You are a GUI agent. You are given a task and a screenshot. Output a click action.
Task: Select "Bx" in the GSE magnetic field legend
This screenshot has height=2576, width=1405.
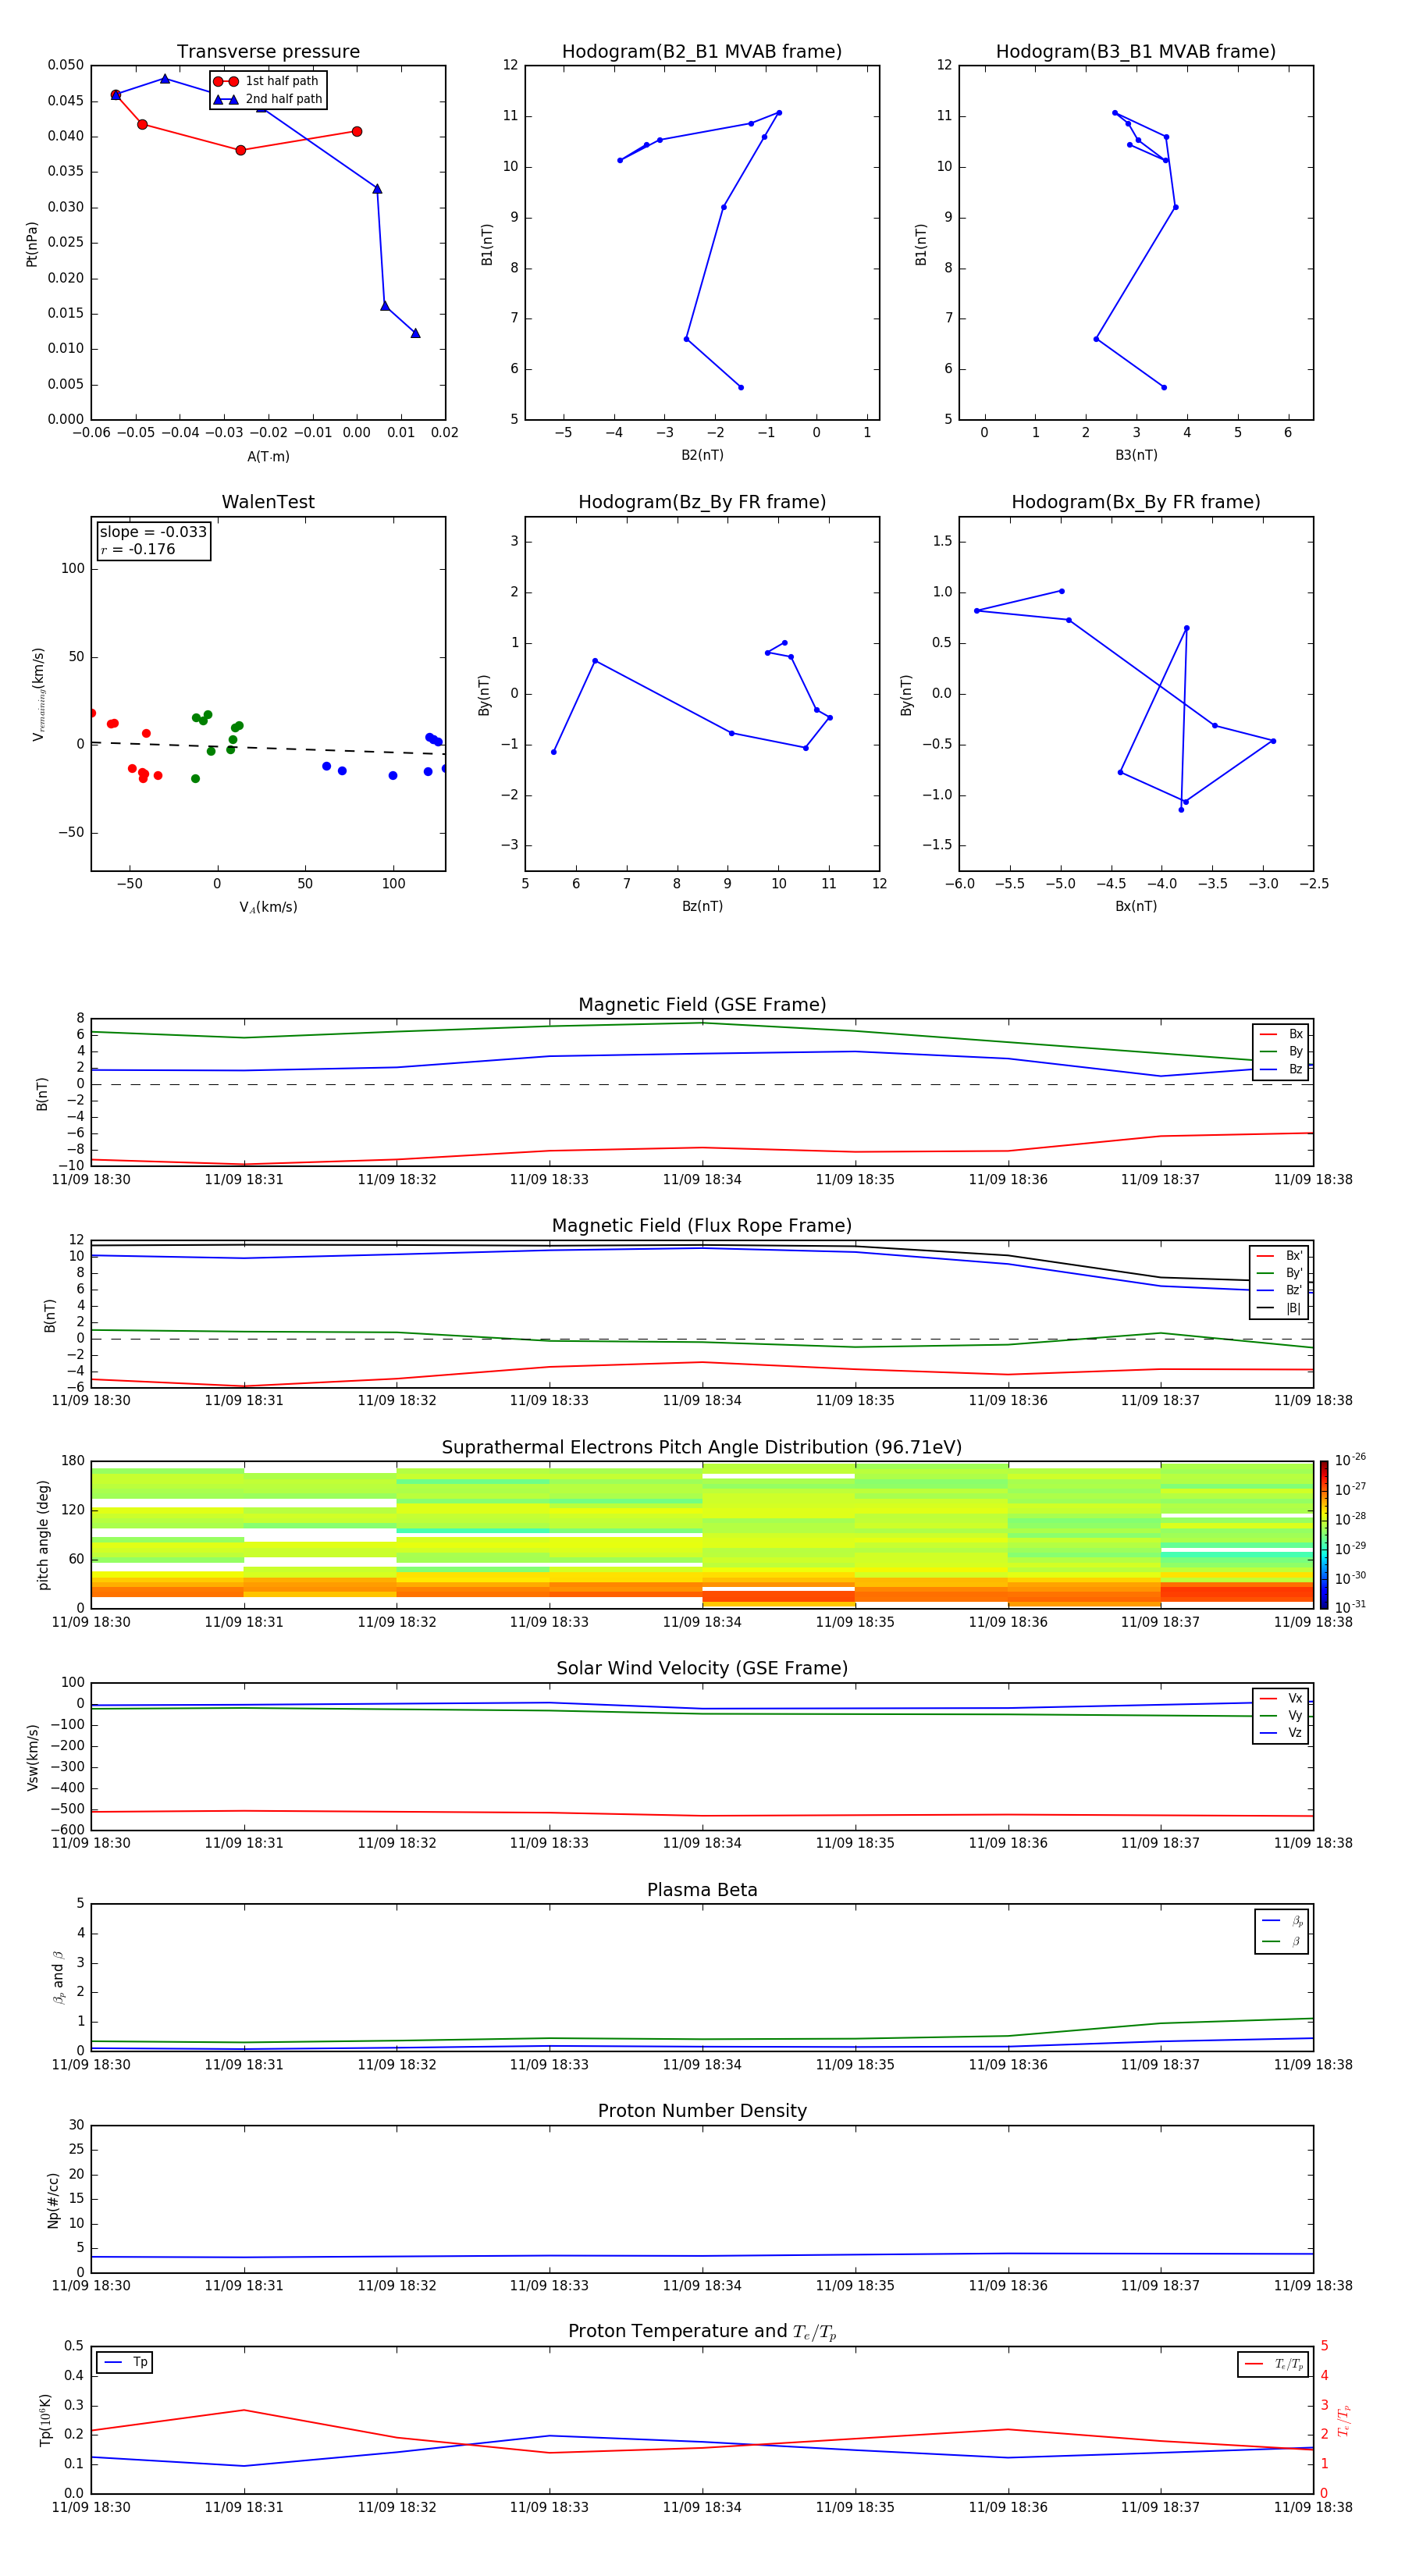pyautogui.click(x=1282, y=1034)
